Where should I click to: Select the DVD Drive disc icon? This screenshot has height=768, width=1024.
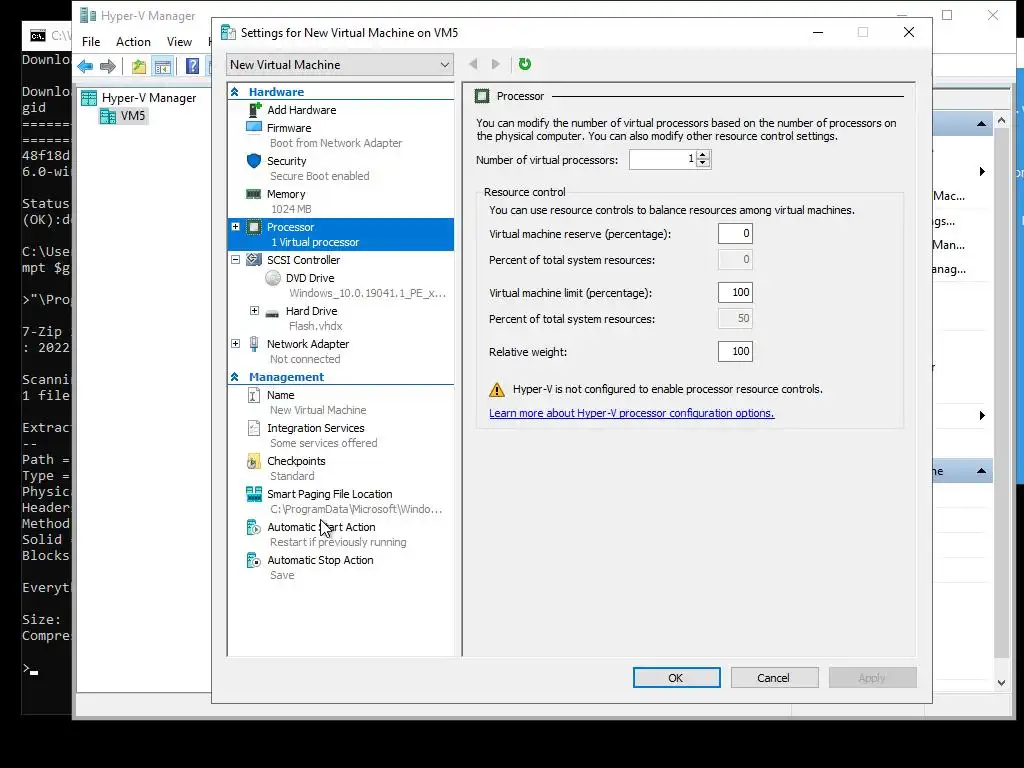click(273, 278)
